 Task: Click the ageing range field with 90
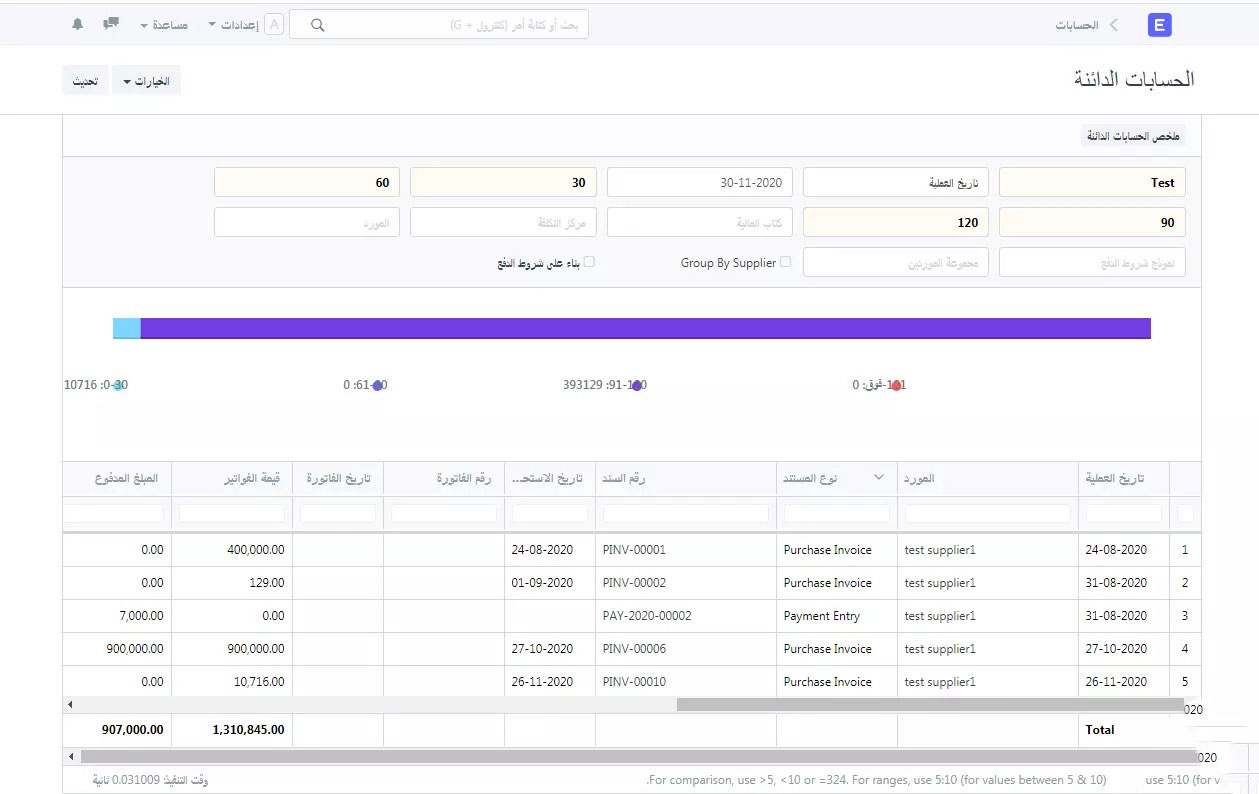tap(1092, 222)
